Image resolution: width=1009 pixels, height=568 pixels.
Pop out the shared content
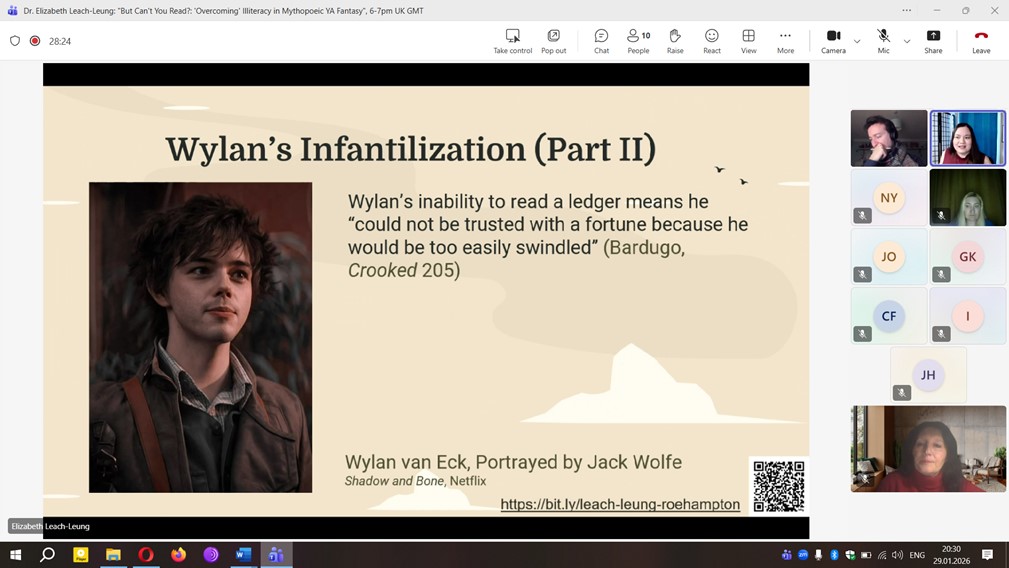pos(553,41)
